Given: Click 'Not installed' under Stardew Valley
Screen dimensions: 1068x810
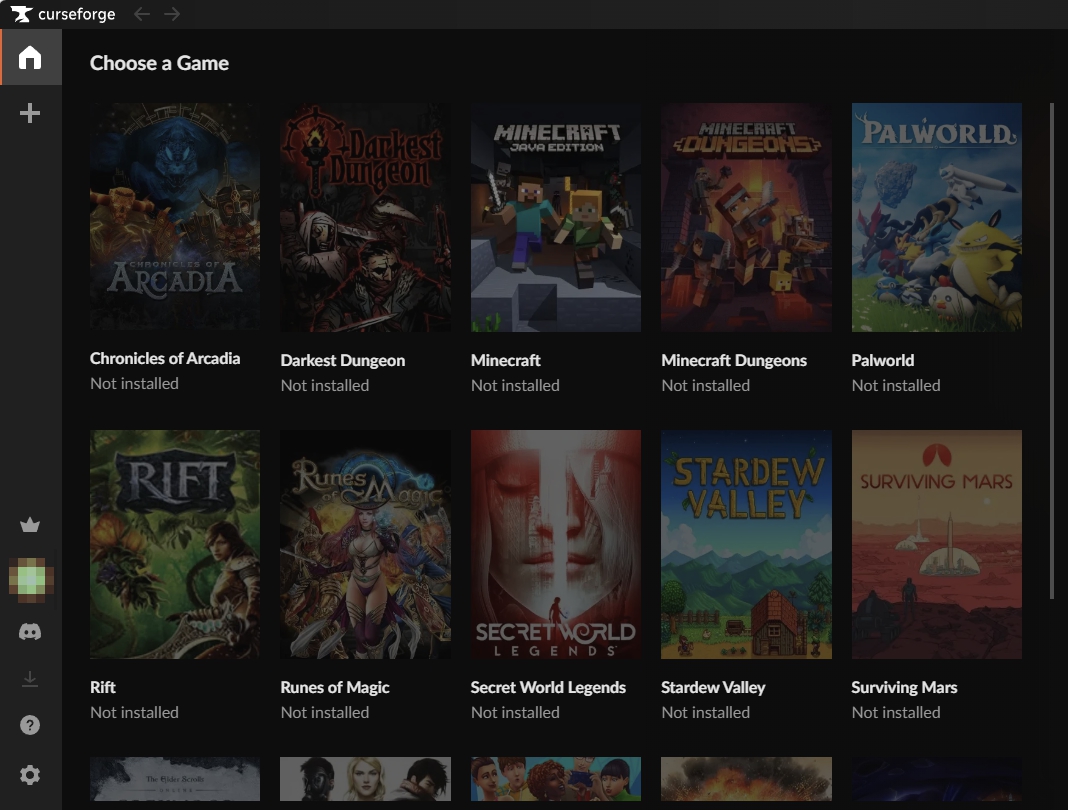Looking at the screenshot, I should tap(706, 713).
